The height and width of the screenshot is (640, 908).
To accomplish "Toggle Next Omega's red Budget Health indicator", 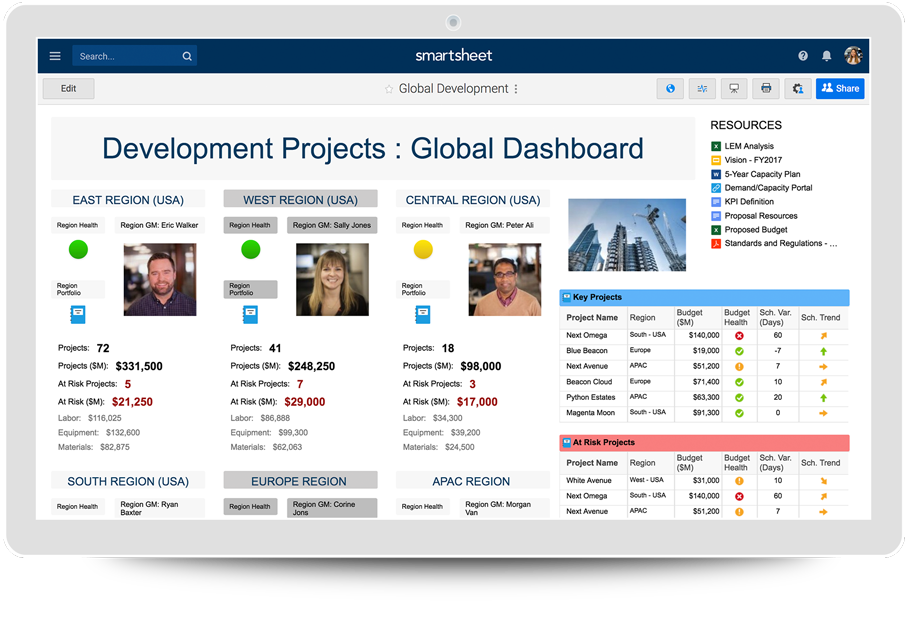I will coord(739,336).
